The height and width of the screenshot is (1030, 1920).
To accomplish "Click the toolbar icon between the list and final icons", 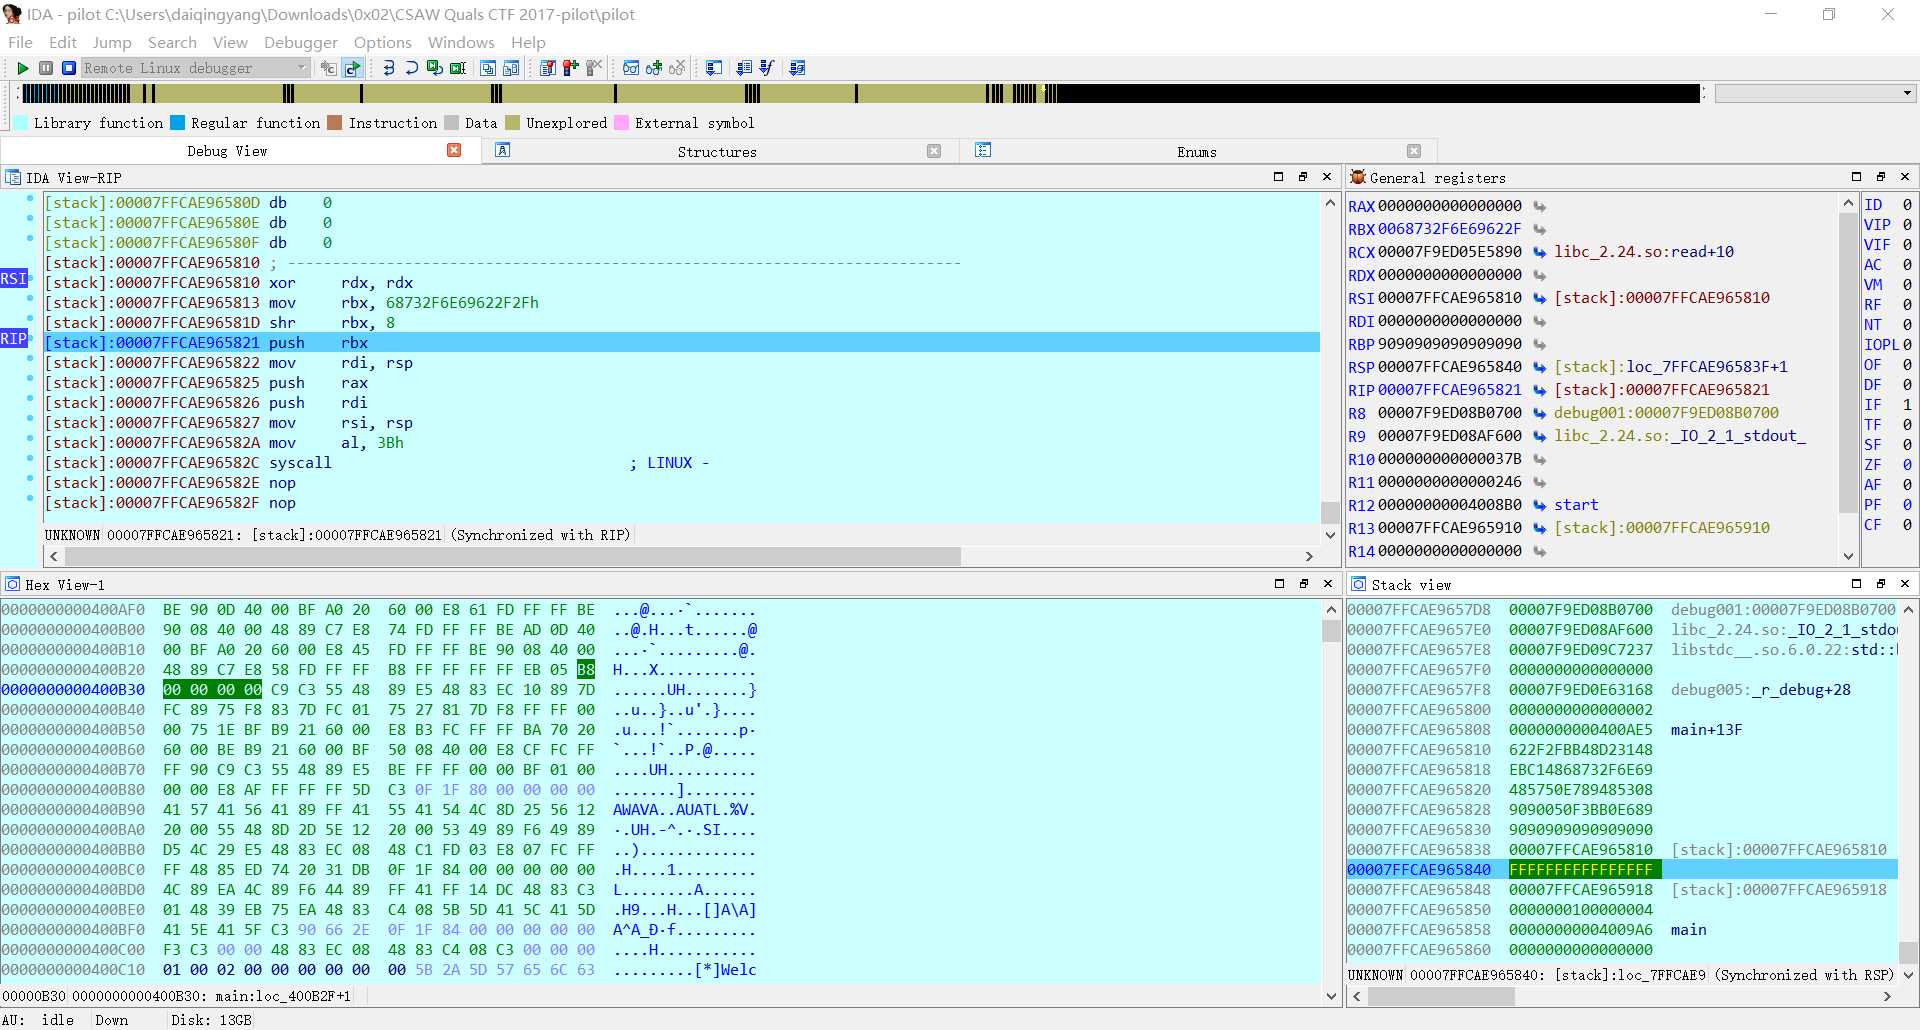I will pos(767,68).
